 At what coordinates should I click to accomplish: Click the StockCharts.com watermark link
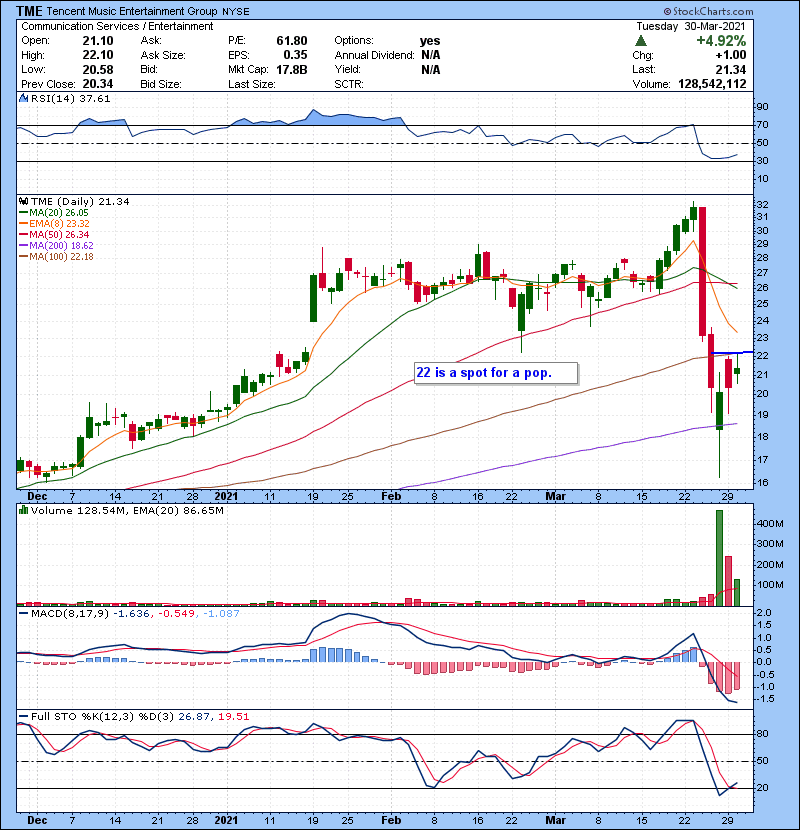pyautogui.click(x=708, y=11)
